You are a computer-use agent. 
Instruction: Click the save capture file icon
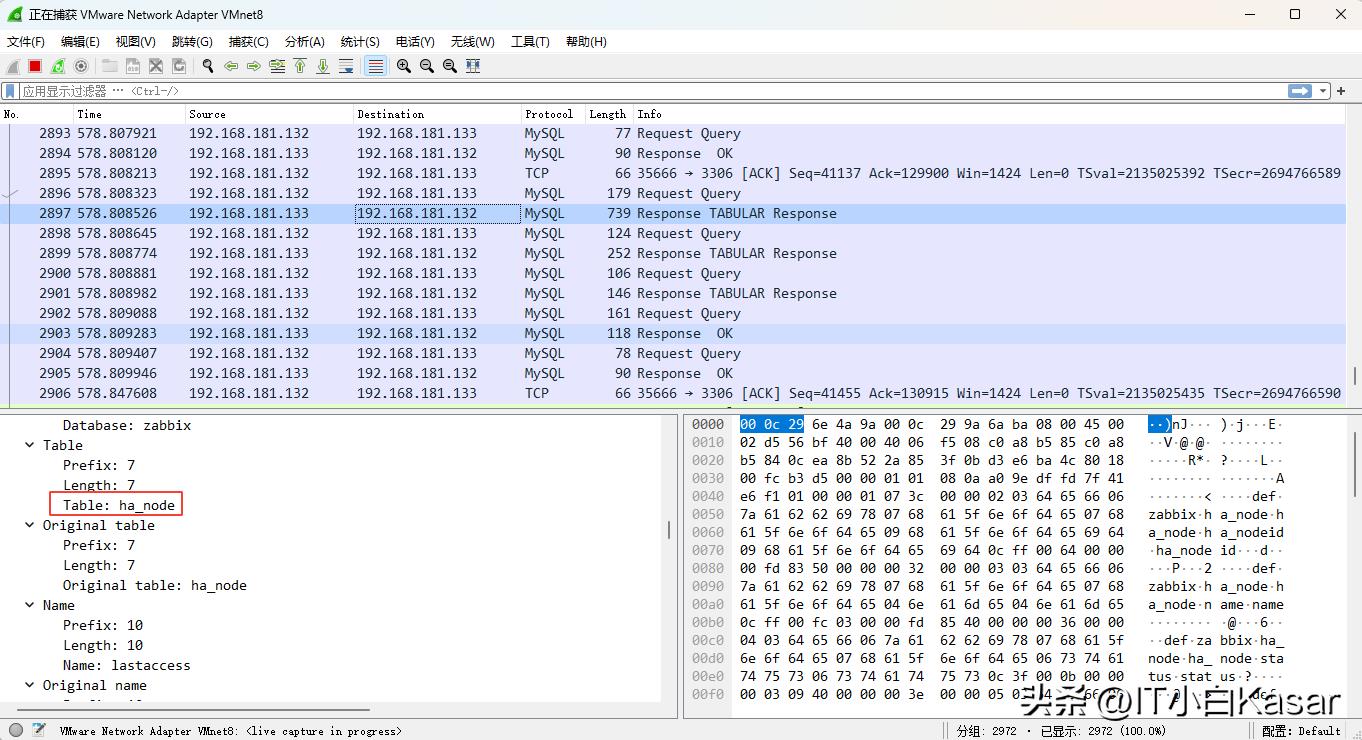[133, 66]
